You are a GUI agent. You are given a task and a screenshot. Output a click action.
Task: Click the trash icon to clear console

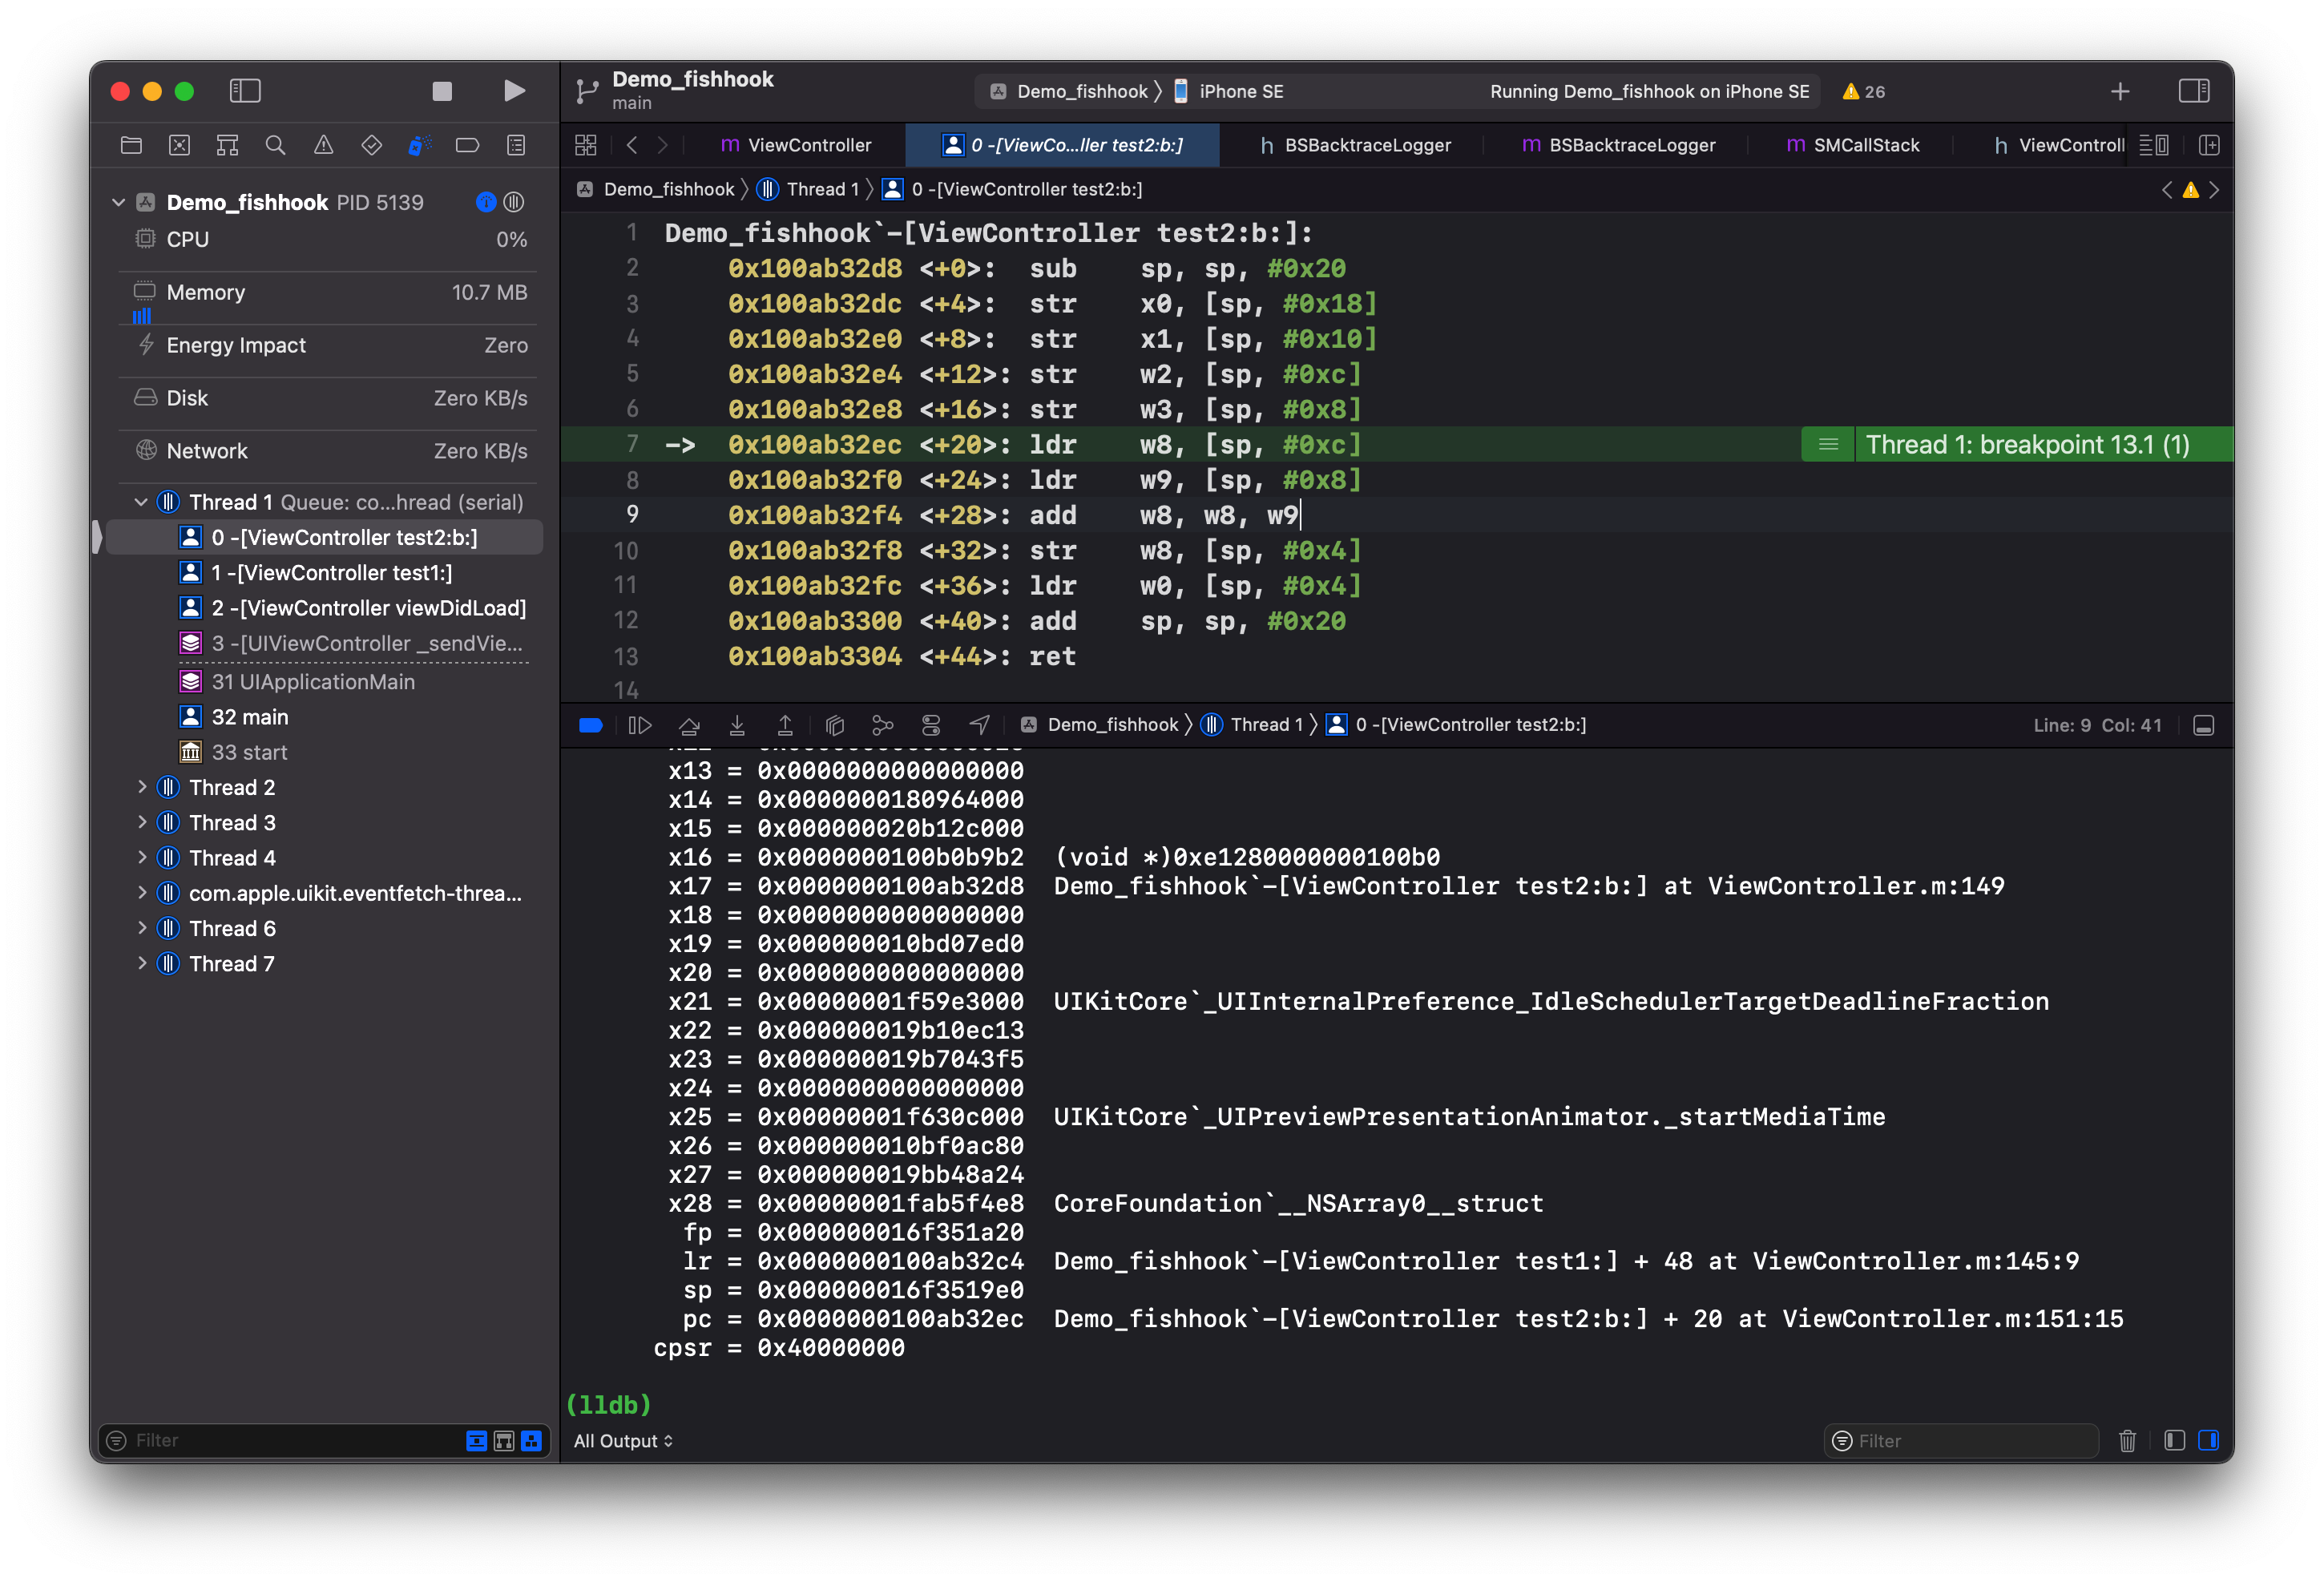pos(2127,1440)
